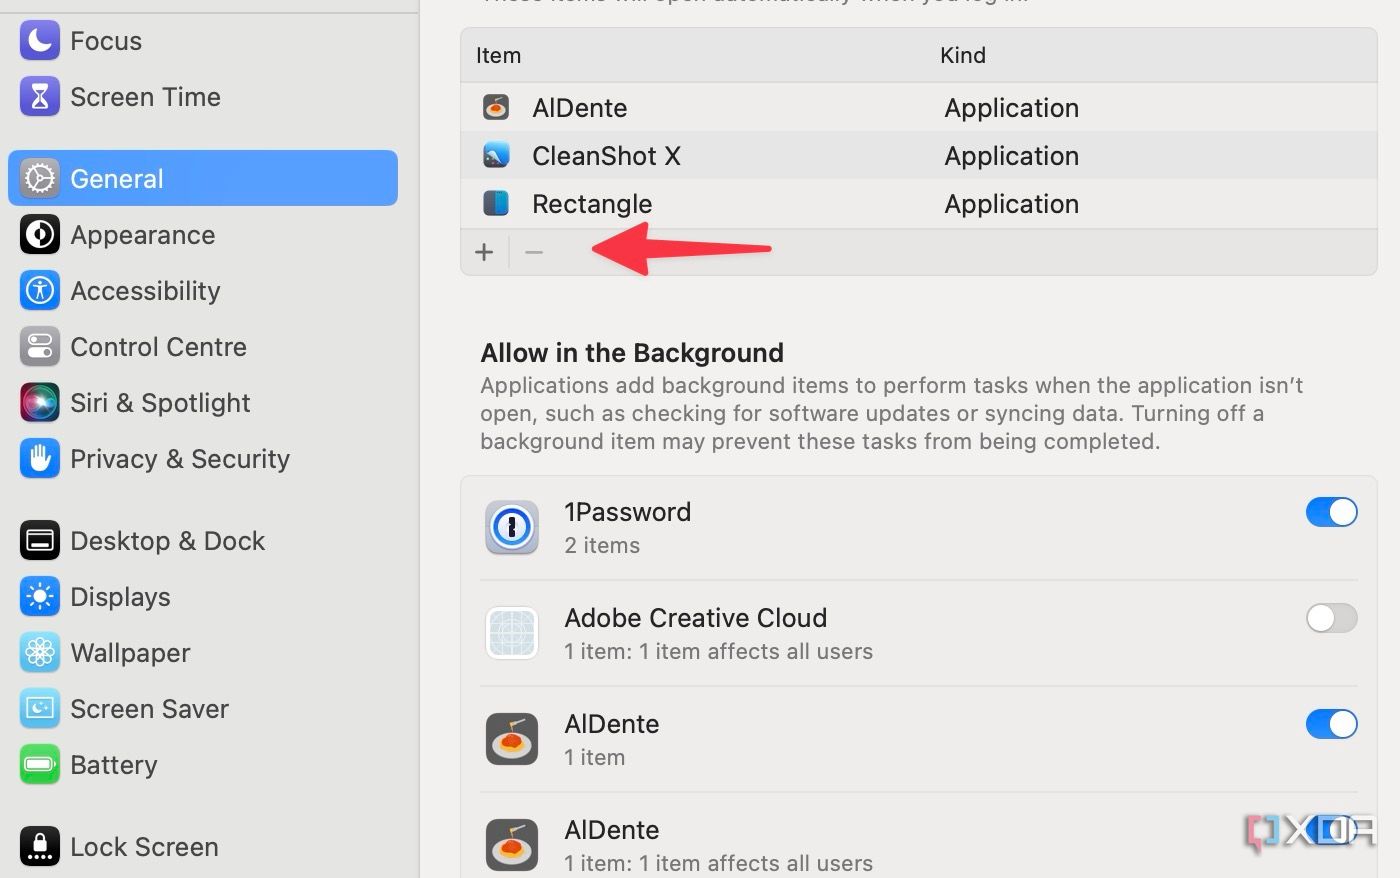The width and height of the screenshot is (1400, 878).
Task: Click Application kind for CleanShot X
Action: [x=1012, y=156]
